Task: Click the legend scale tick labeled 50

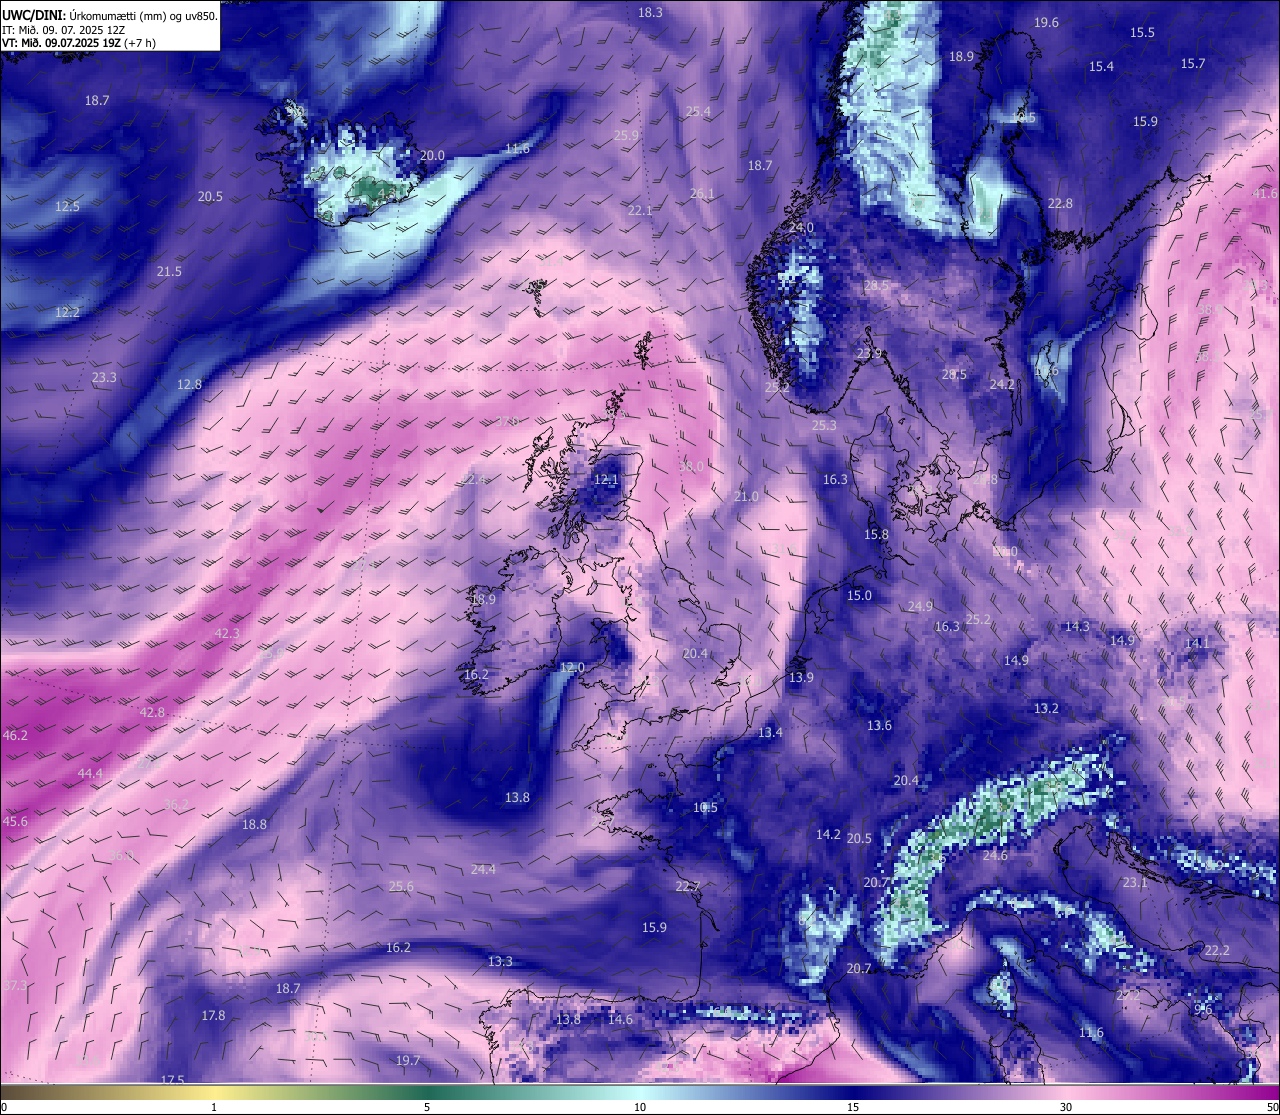Action: 1272,1106
